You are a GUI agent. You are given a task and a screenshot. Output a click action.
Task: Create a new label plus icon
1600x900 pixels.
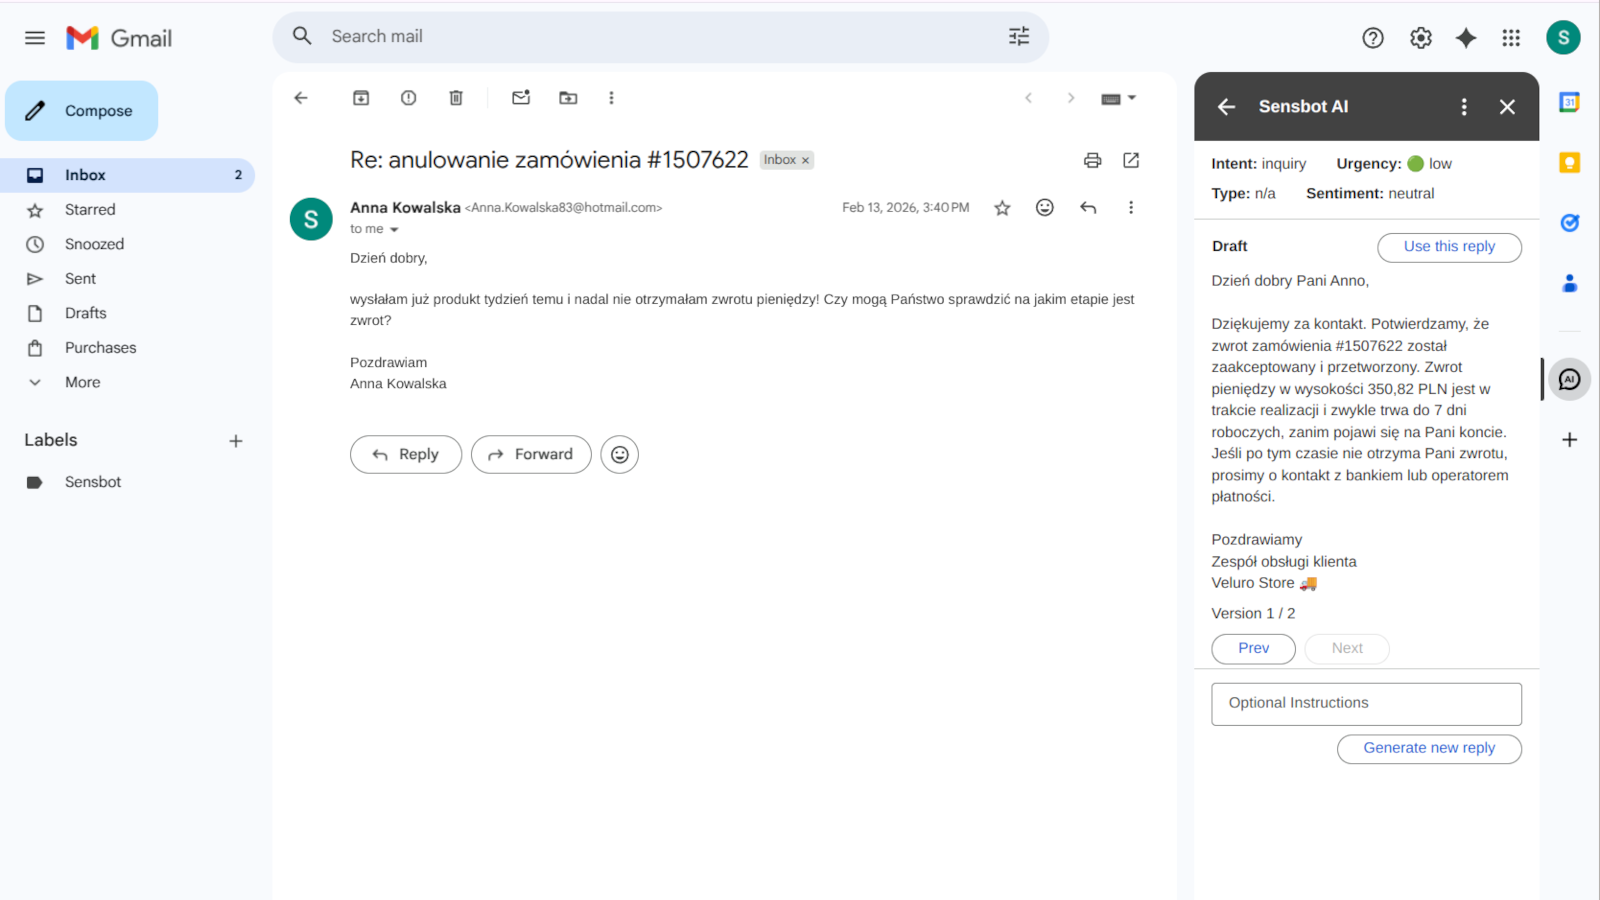pos(236,441)
